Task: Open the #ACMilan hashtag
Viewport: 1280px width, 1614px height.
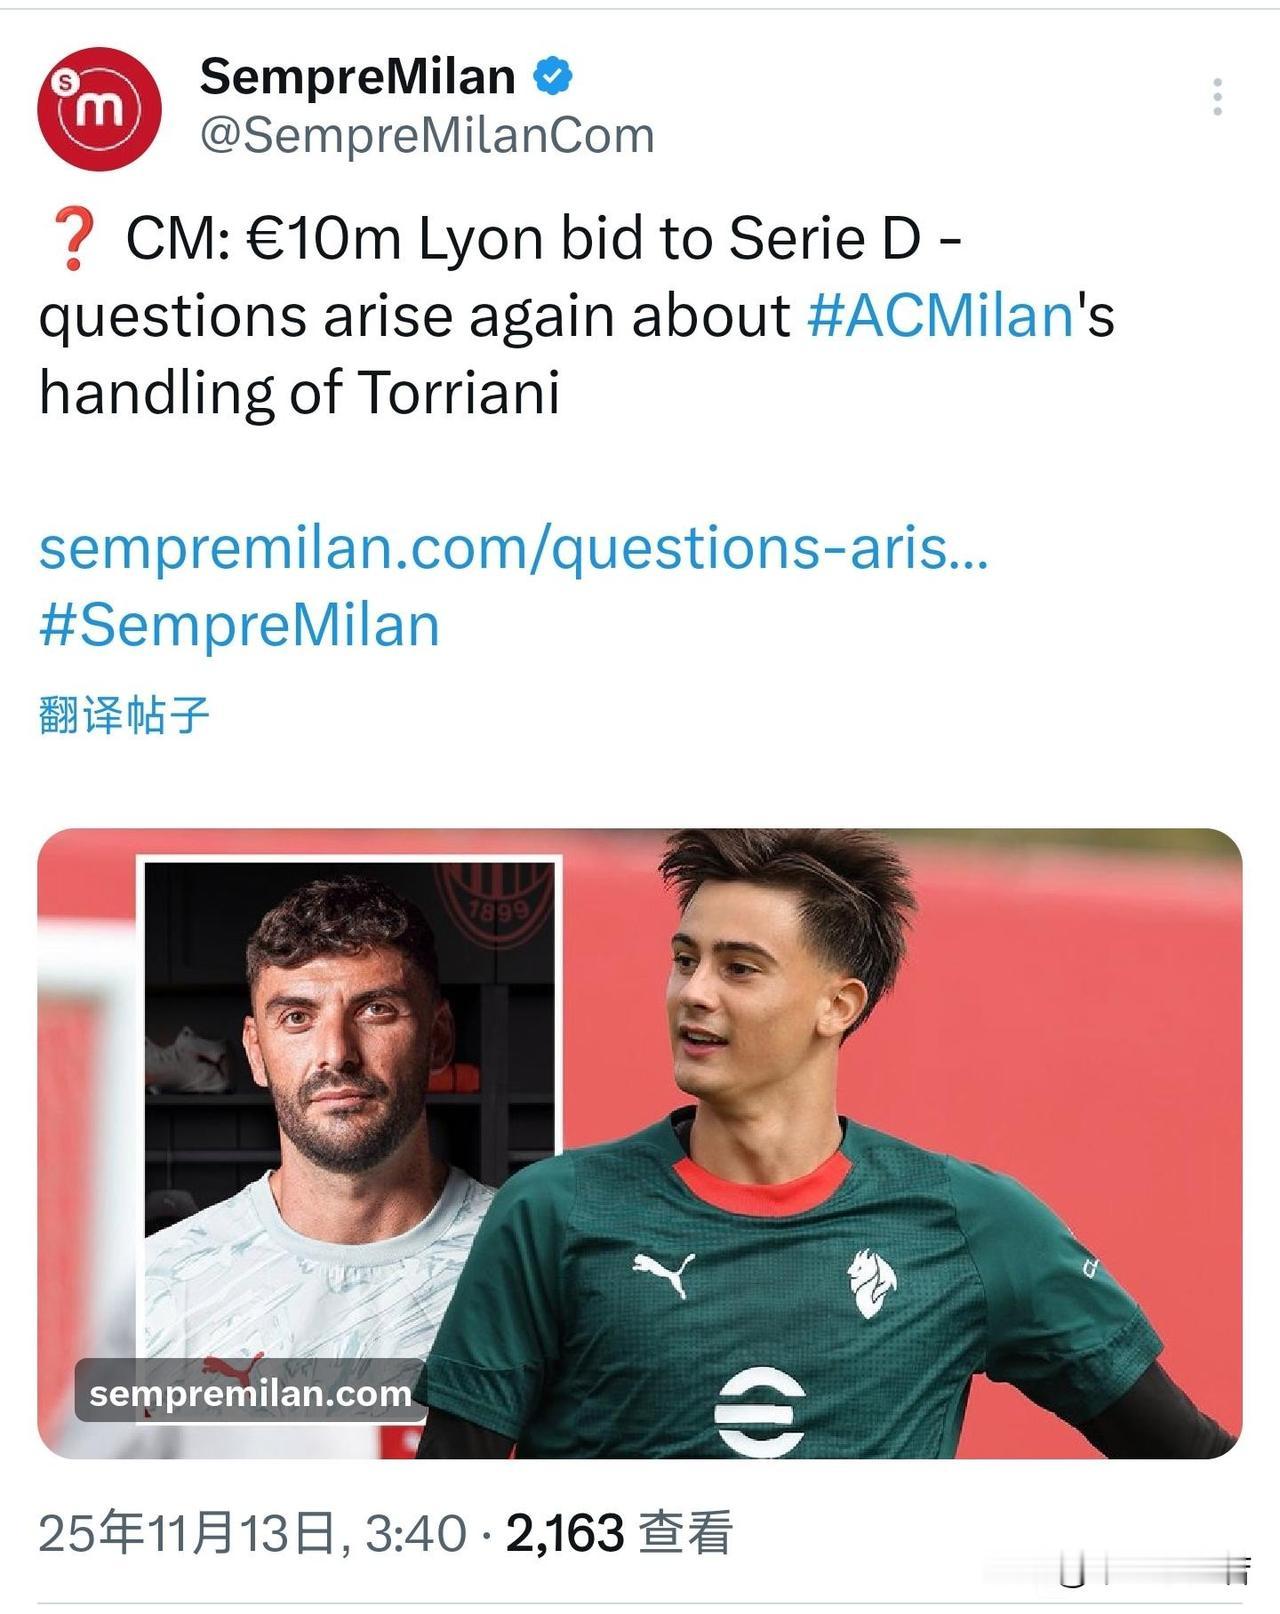Action: [940, 316]
